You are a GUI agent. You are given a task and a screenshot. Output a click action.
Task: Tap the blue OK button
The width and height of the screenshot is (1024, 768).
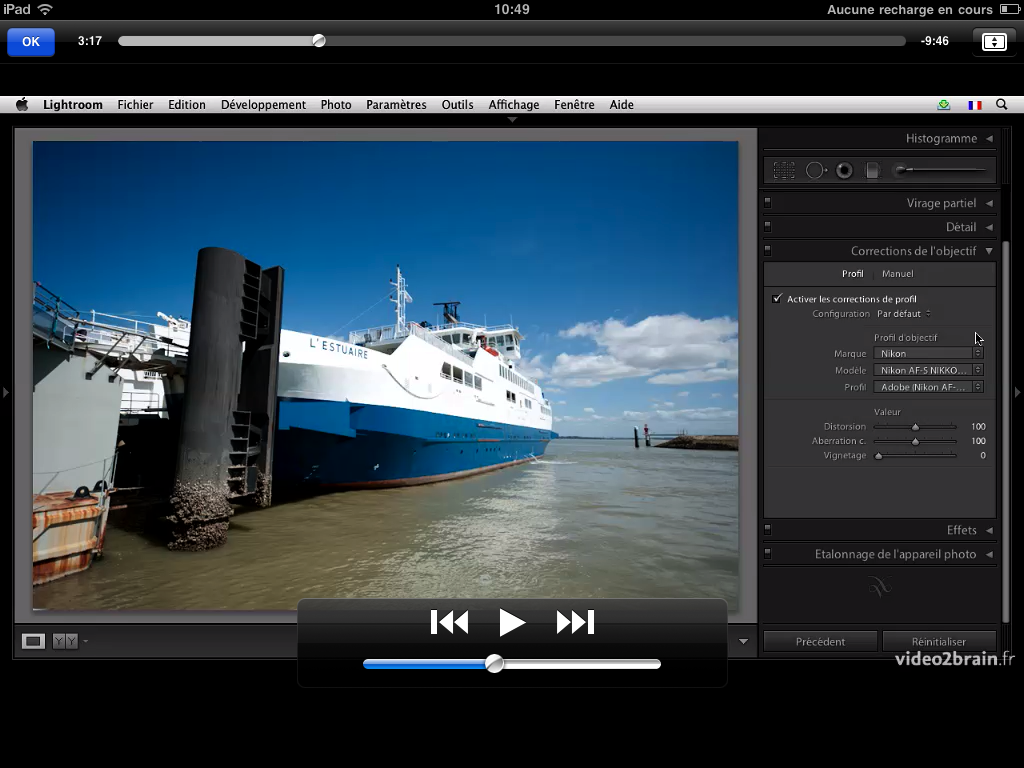[31, 42]
